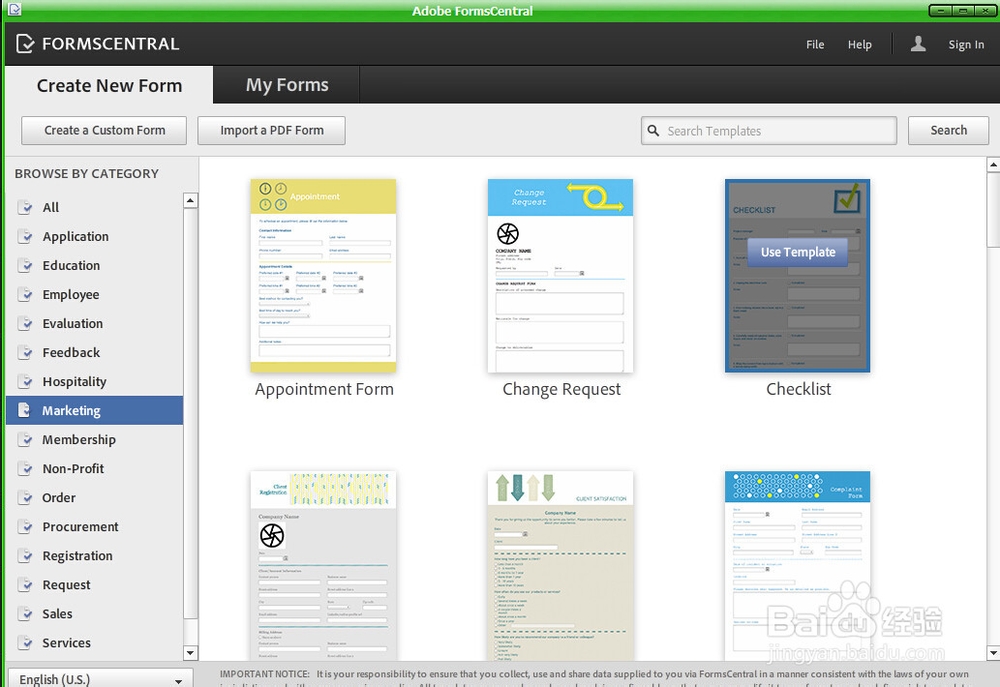Select the Employee category label

point(71,295)
